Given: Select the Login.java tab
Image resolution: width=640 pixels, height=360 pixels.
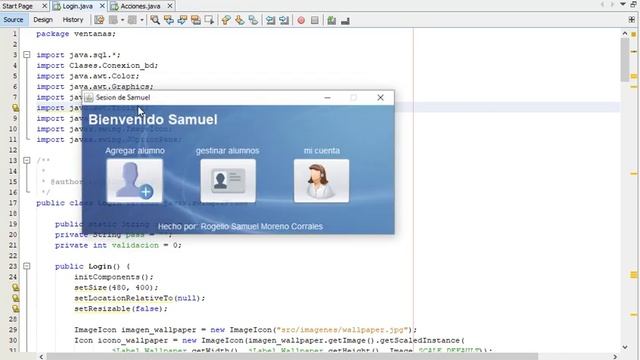Looking at the screenshot, I should click(x=77, y=6).
